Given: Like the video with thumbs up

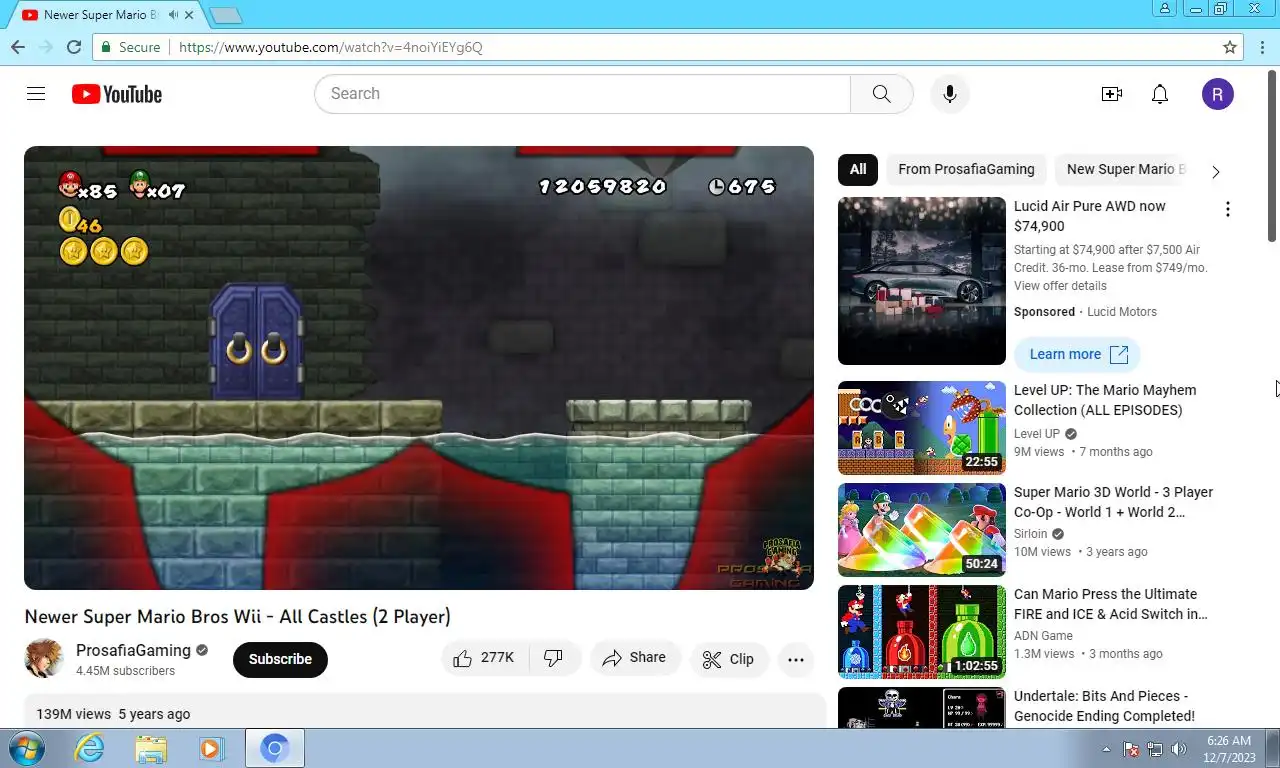Looking at the screenshot, I should pyautogui.click(x=483, y=658).
